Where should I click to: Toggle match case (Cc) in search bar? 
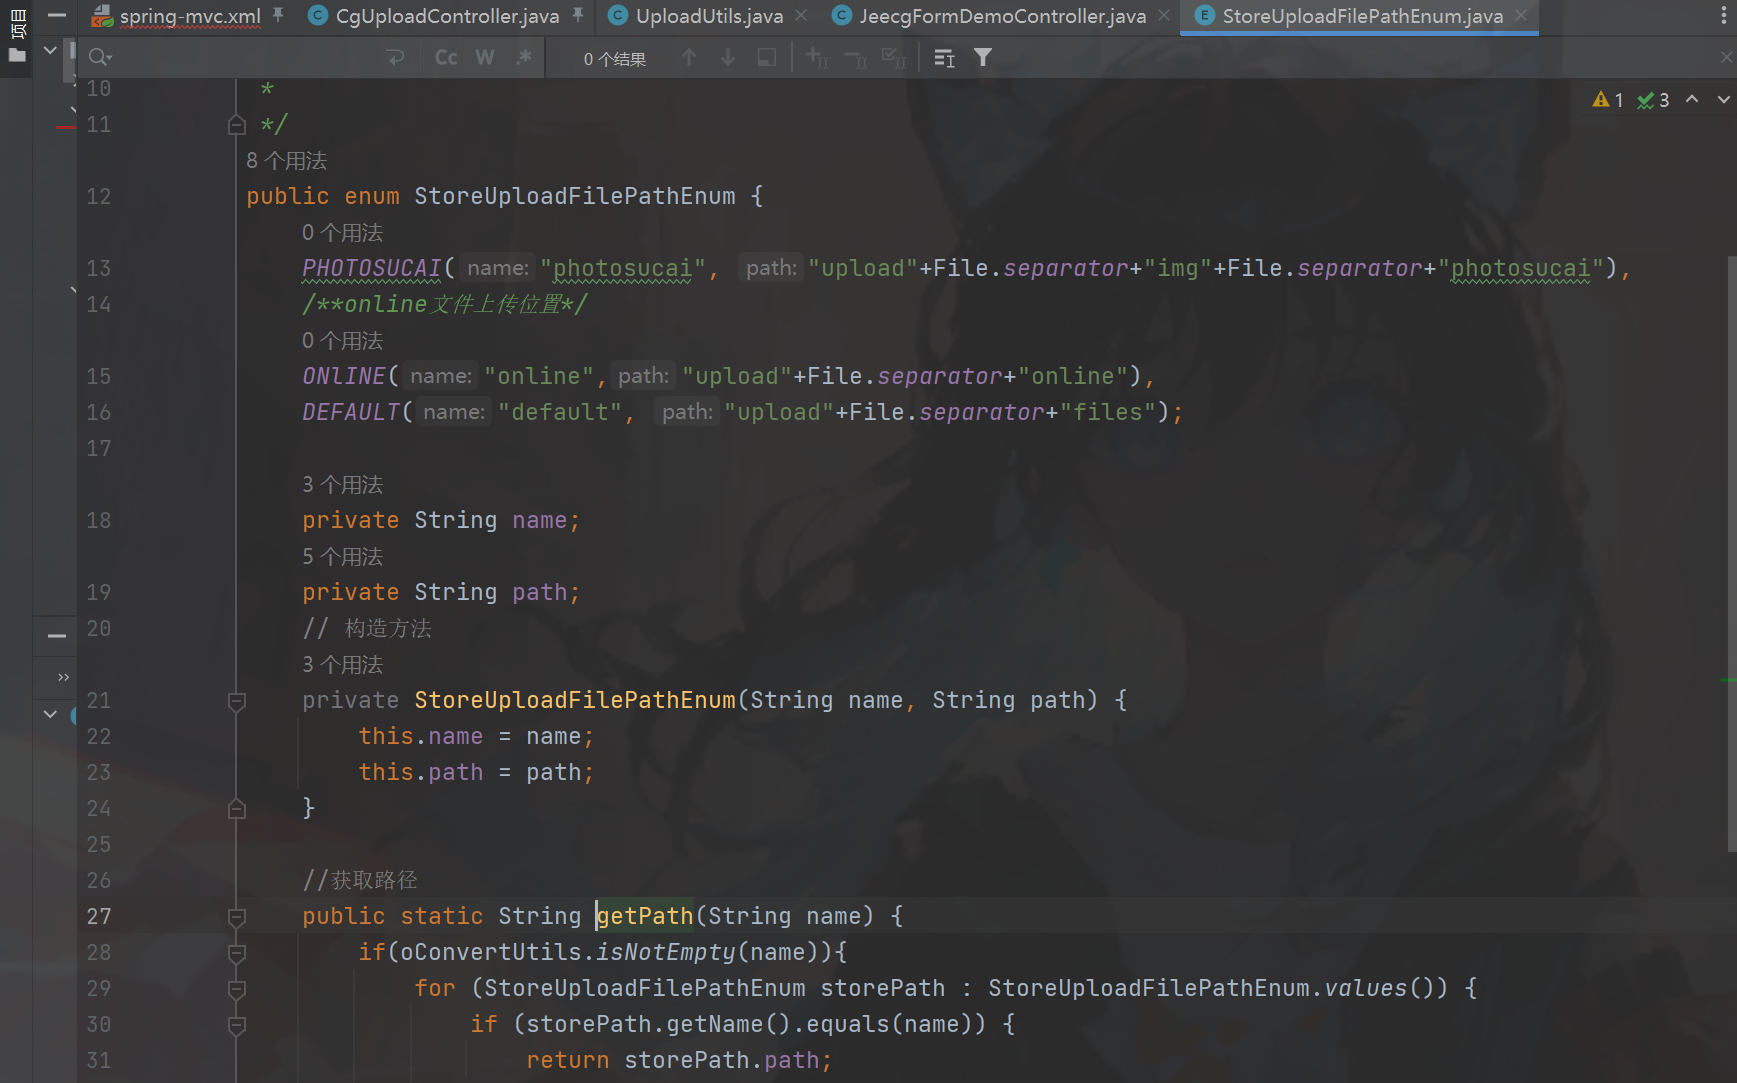tap(446, 58)
